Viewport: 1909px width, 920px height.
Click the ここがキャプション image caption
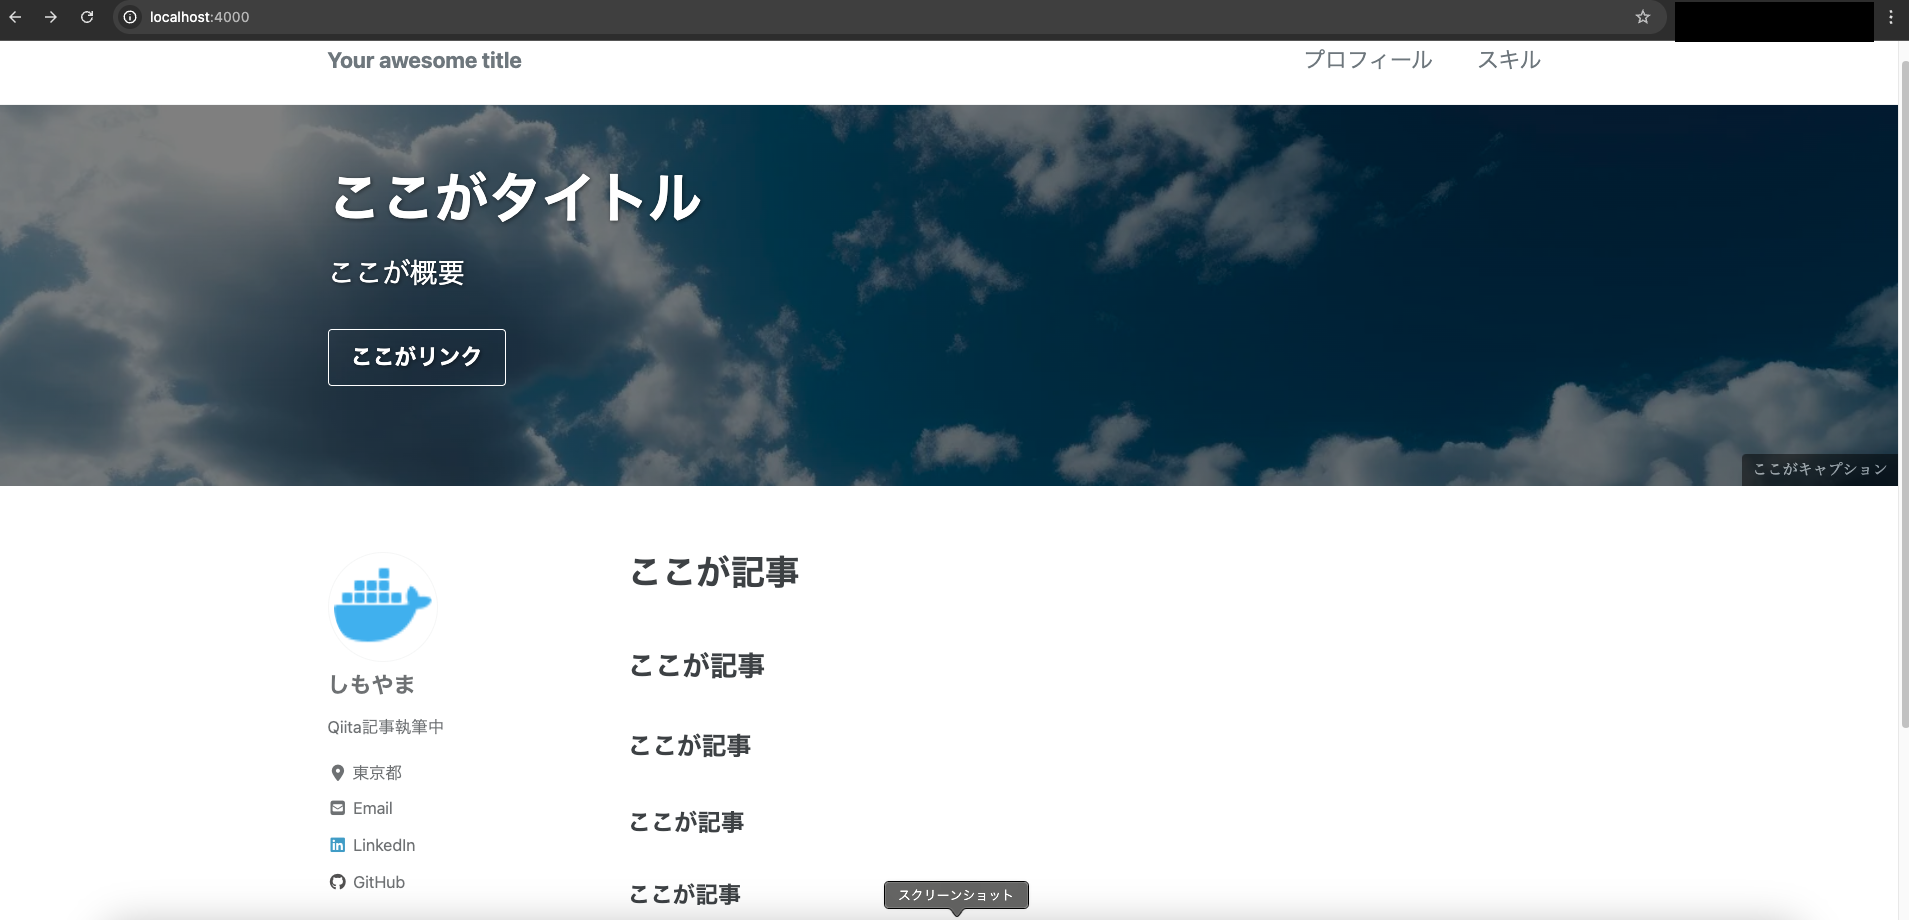pyautogui.click(x=1819, y=468)
